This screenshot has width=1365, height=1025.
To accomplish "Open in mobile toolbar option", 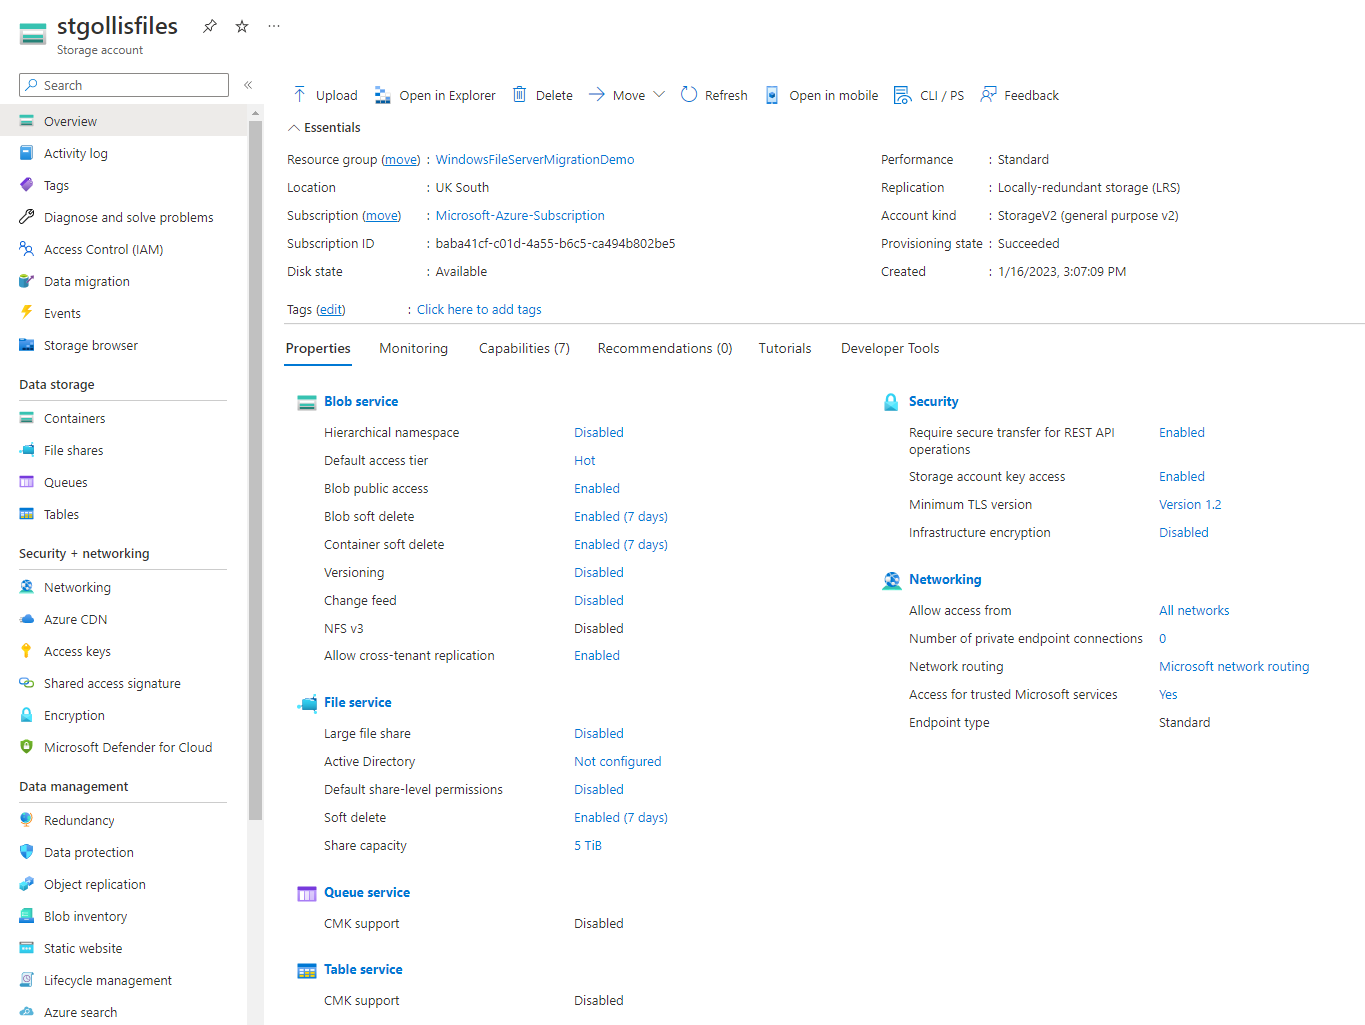I will 821,95.
